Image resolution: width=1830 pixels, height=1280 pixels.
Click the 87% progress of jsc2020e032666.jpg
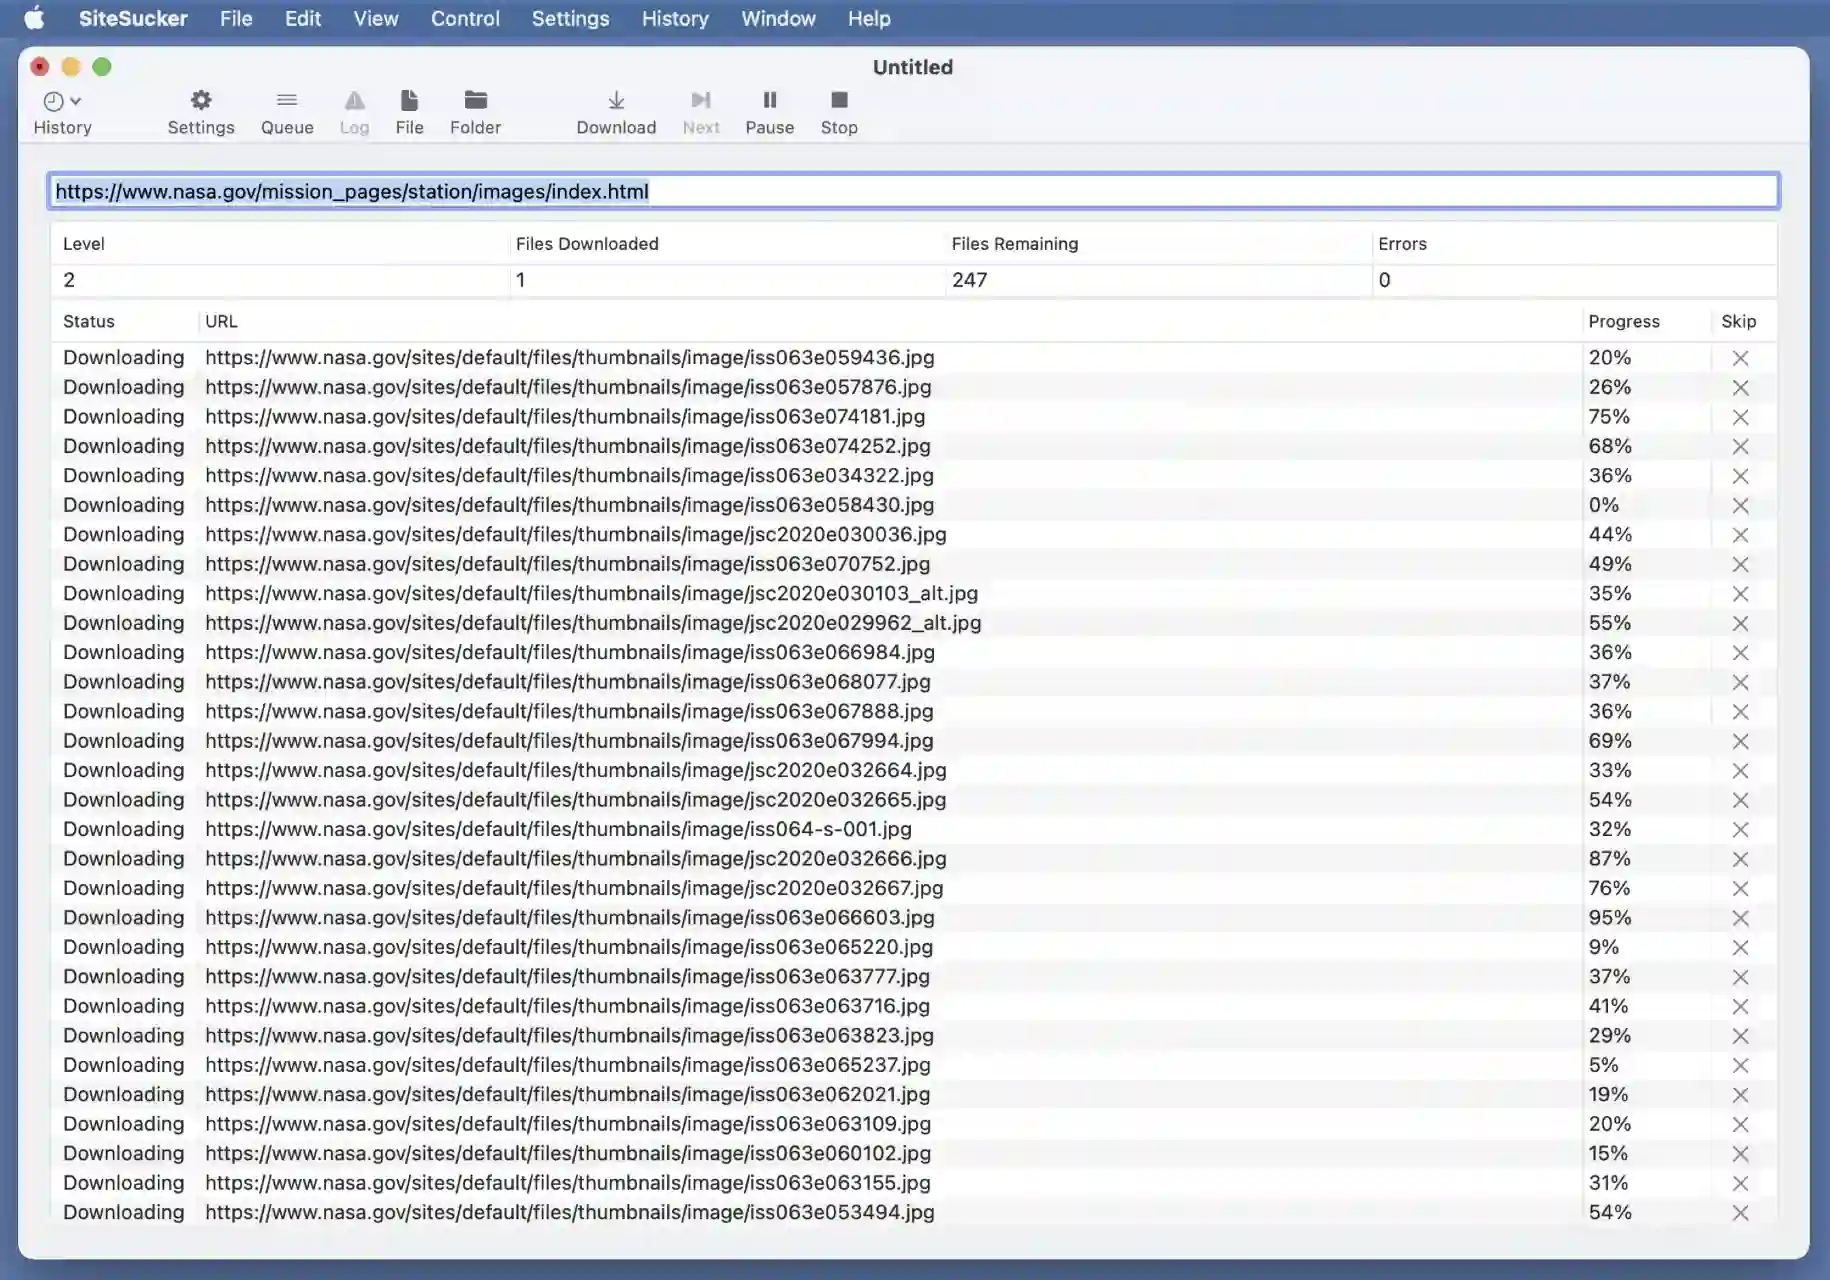pos(1610,859)
